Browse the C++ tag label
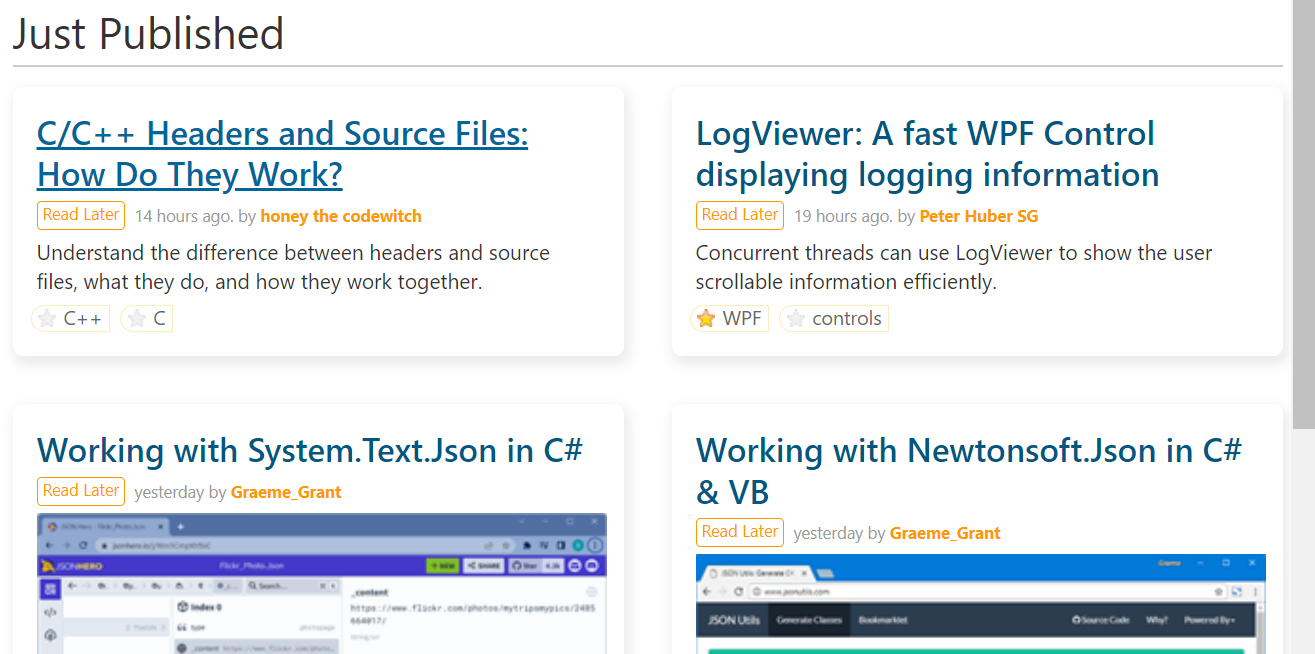Screen dimensions: 1315x654 (83, 319)
